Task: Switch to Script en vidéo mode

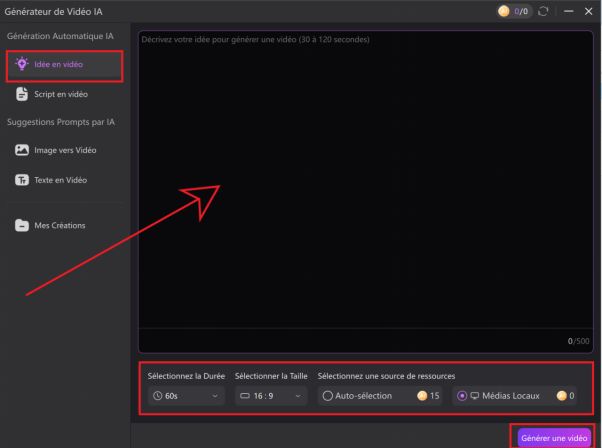Action: coord(63,94)
